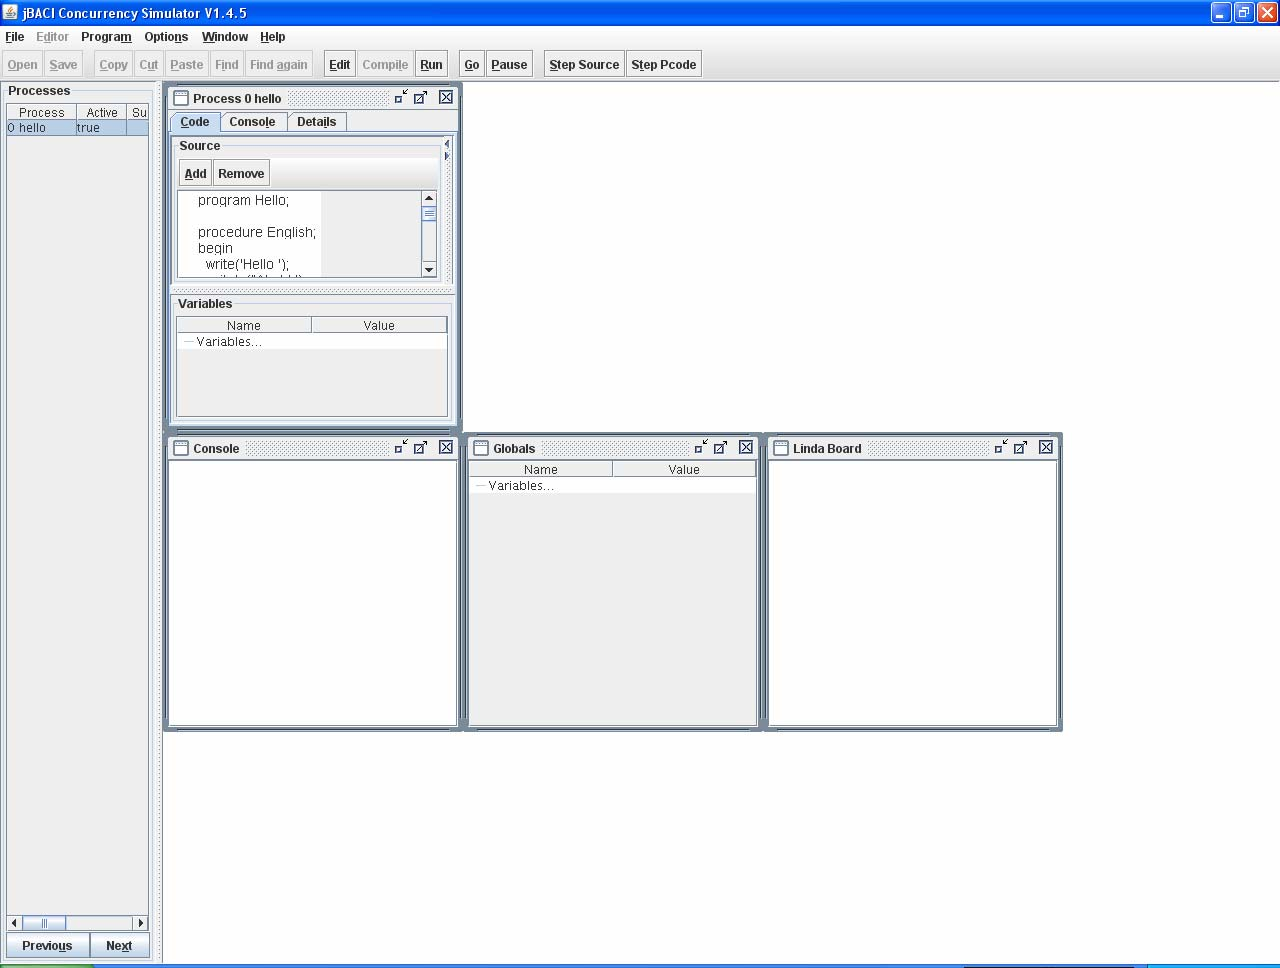Maximize the Process 0 hello window
Screen dimensions: 1280x968
(x=421, y=97)
